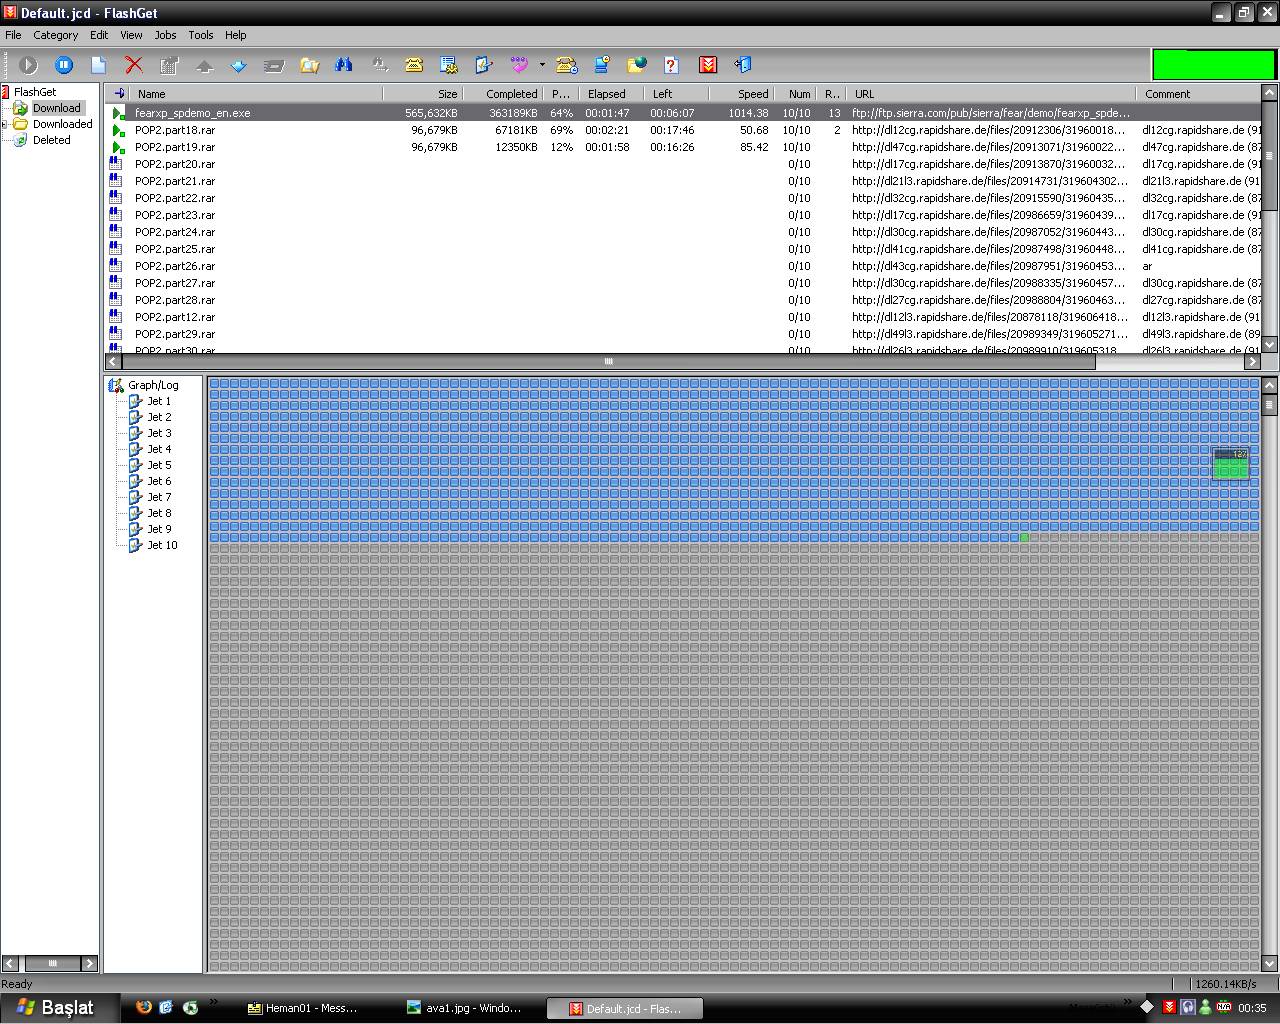The width and height of the screenshot is (1280, 1024).
Task: Click the purple connections icon
Action: [519, 65]
